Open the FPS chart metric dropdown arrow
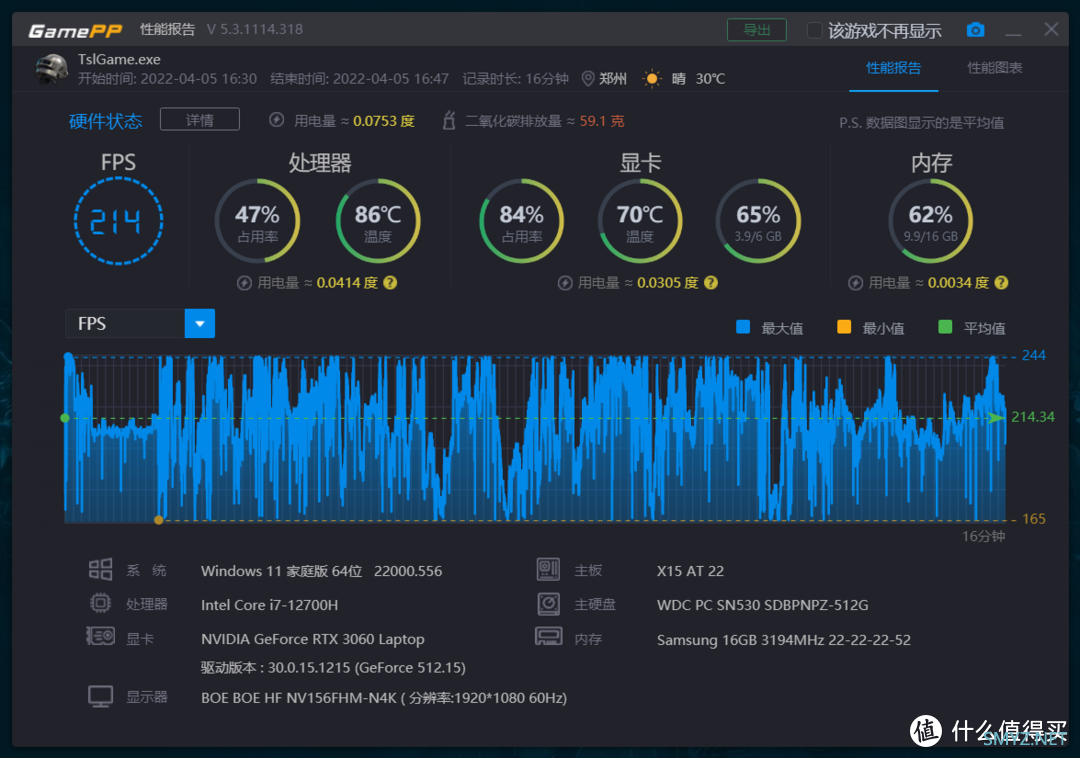The width and height of the screenshot is (1080, 758). [200, 324]
